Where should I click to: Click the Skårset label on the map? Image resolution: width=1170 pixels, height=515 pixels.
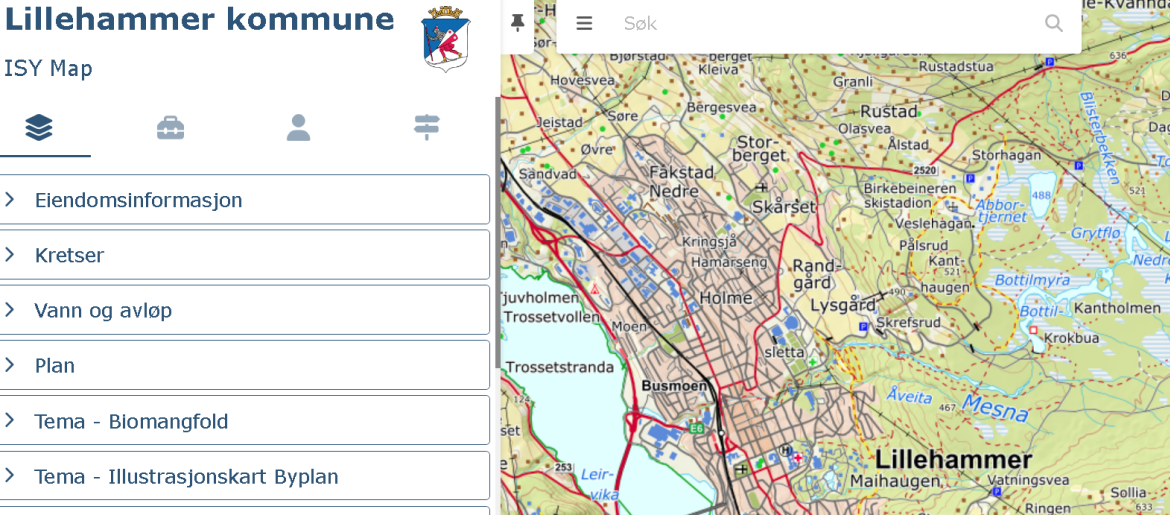[x=783, y=207]
